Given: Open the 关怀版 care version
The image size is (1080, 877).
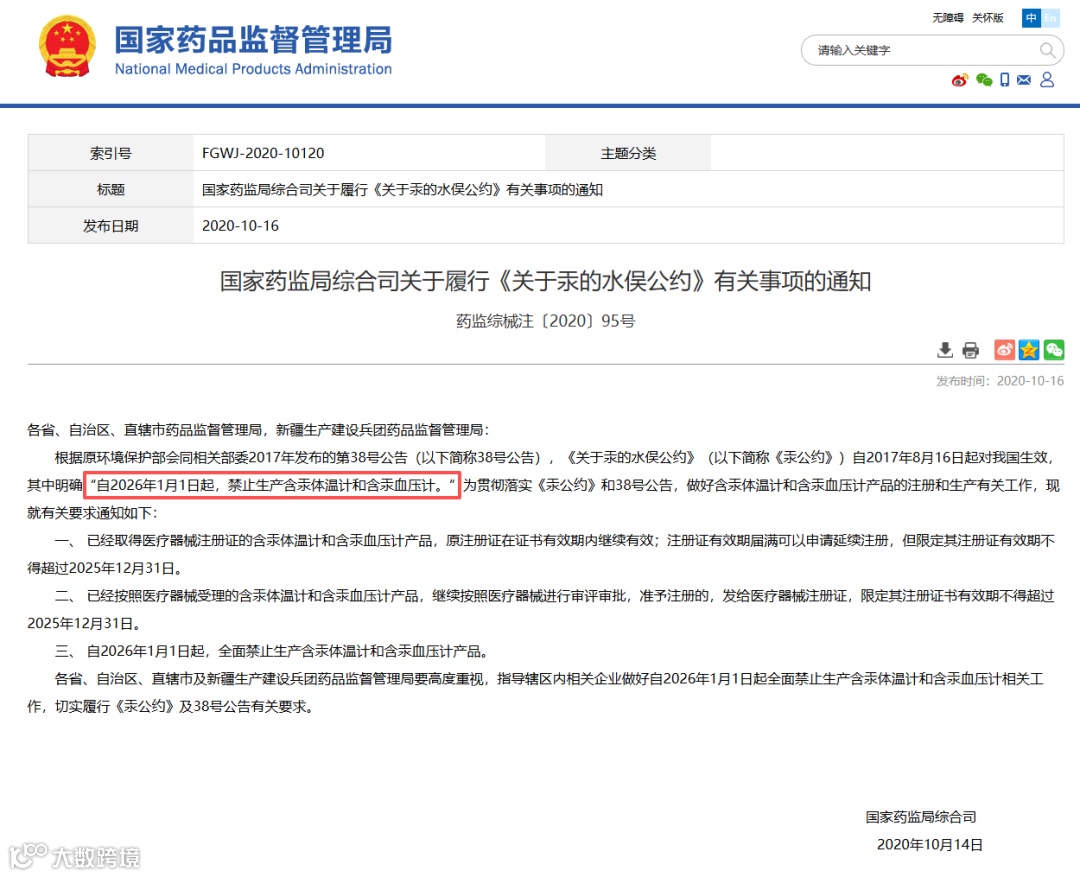Looking at the screenshot, I should pyautogui.click(x=987, y=17).
